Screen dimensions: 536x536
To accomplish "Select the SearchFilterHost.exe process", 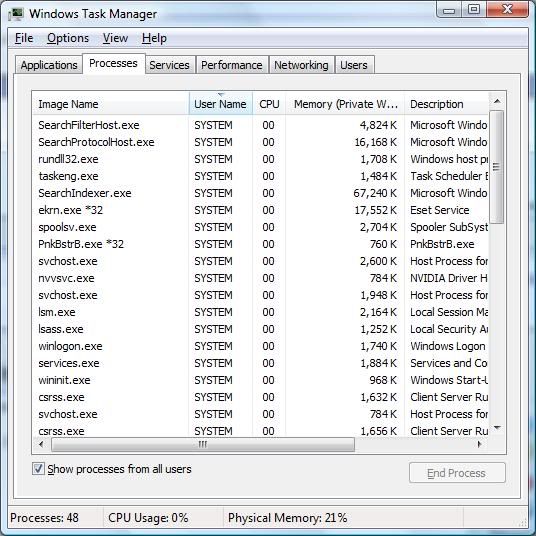I will tap(260, 125).
